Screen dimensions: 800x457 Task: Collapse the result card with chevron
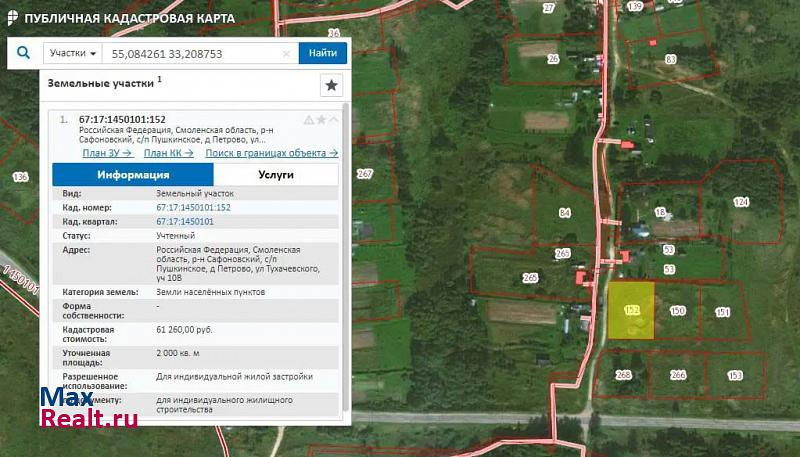333,120
